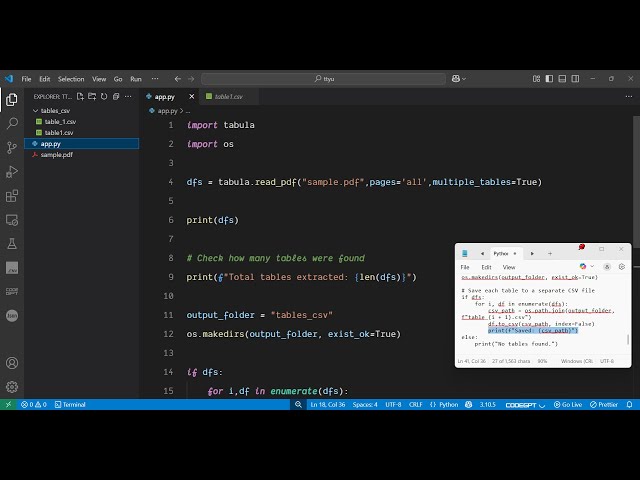The height and width of the screenshot is (480, 640).
Task: Show hidden menu items overflow
Action: pos(155,79)
